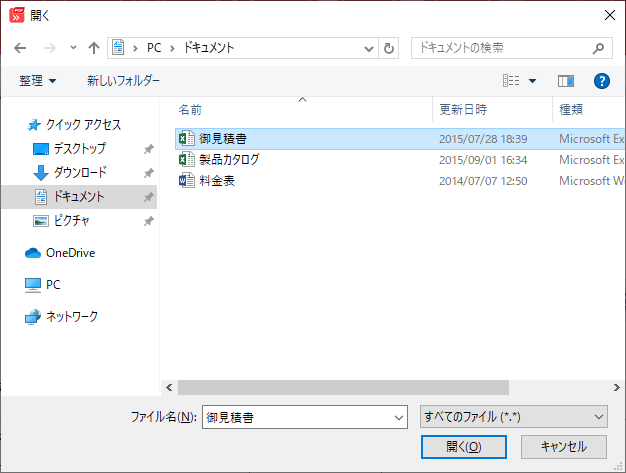Click the left arrow of horizontal scrollbar
626x473 pixels.
169,388
